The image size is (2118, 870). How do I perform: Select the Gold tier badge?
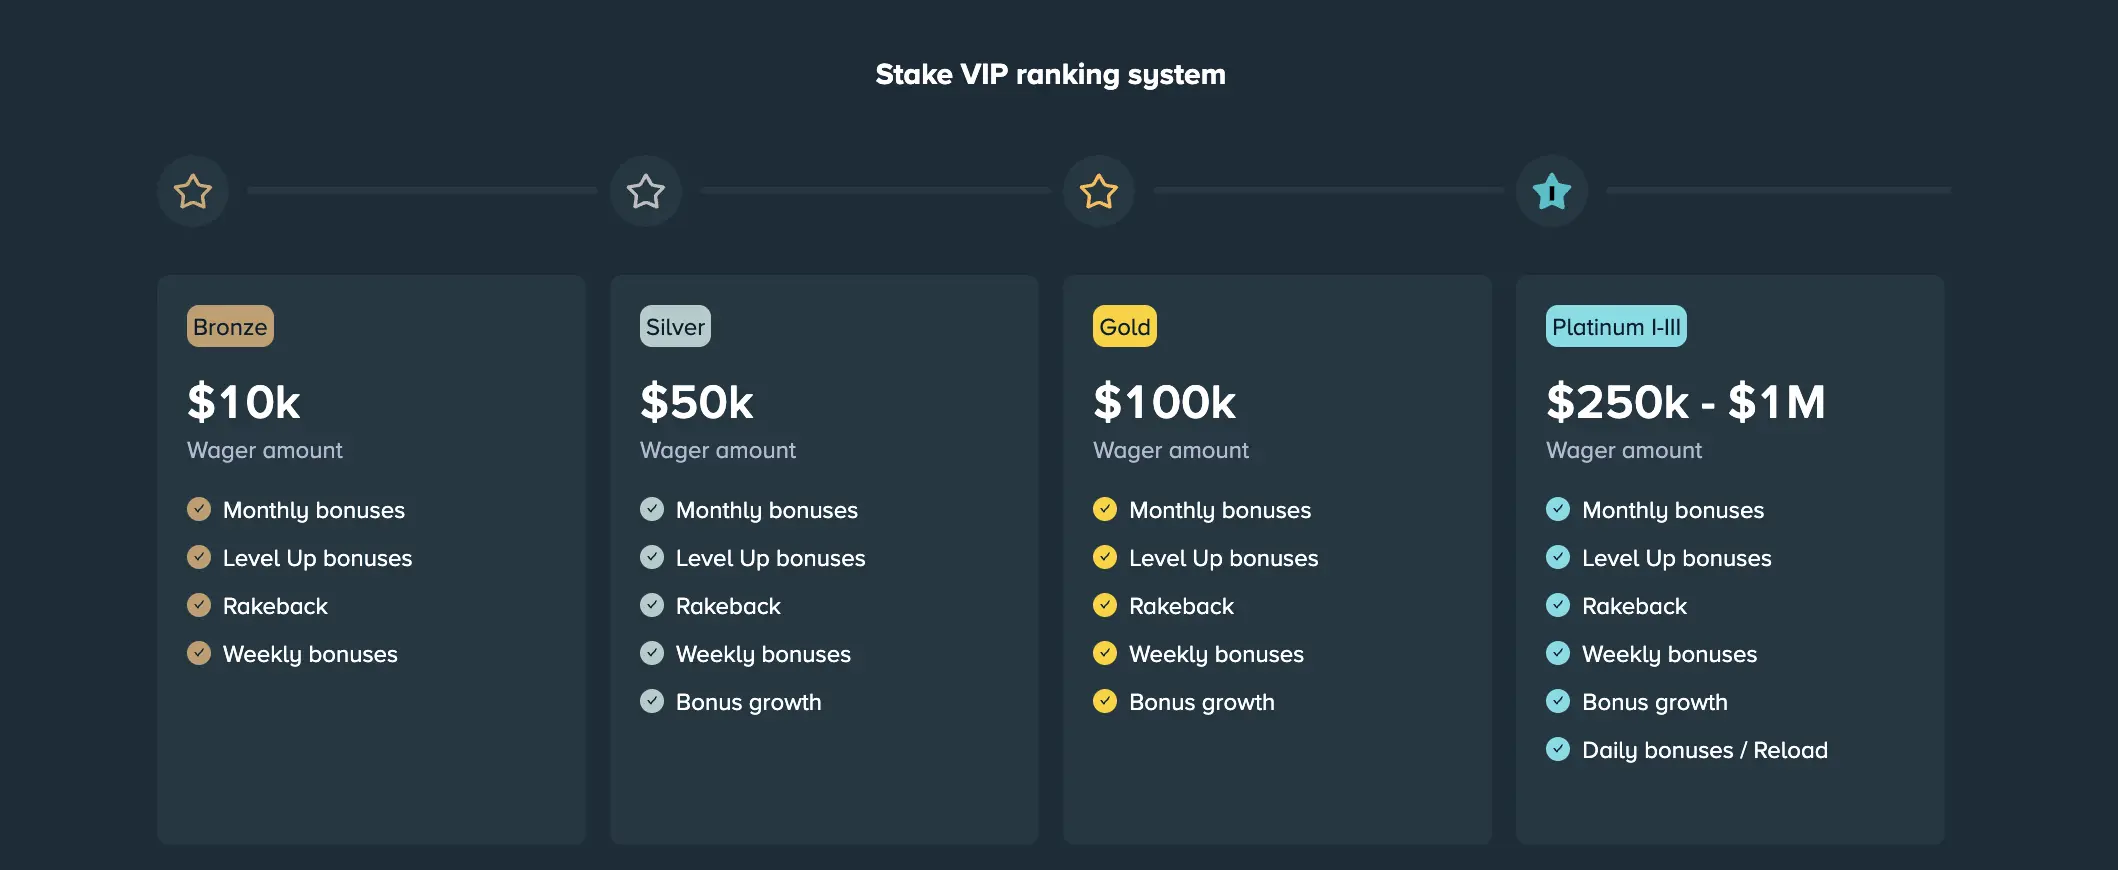click(x=1125, y=326)
